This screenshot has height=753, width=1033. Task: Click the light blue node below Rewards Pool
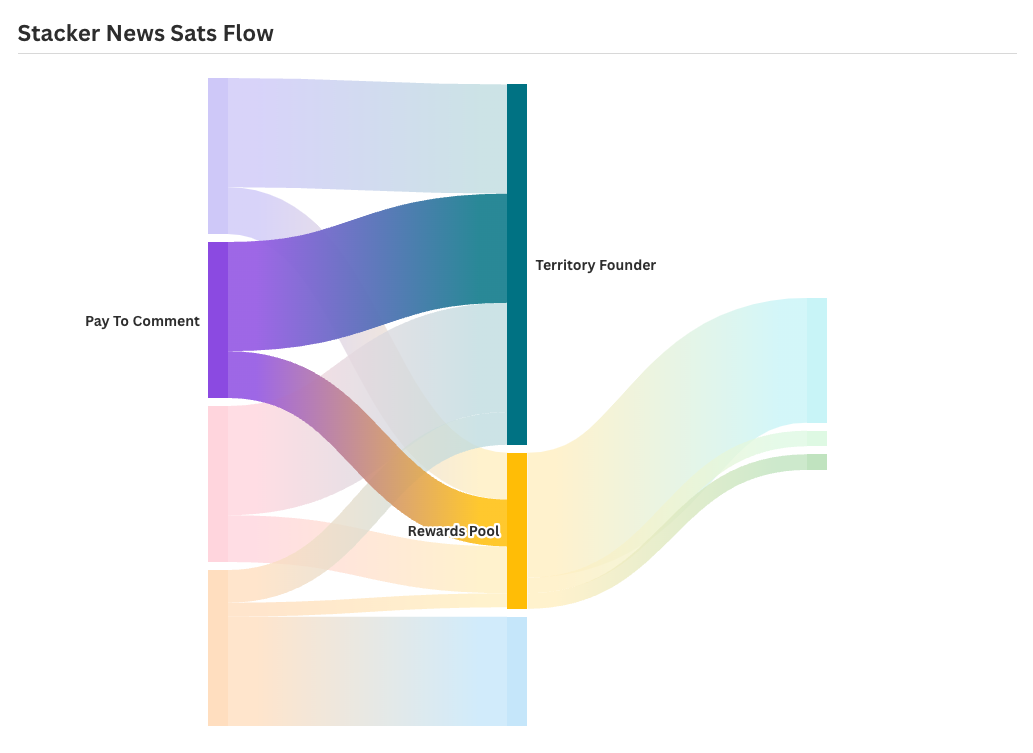coord(517,671)
